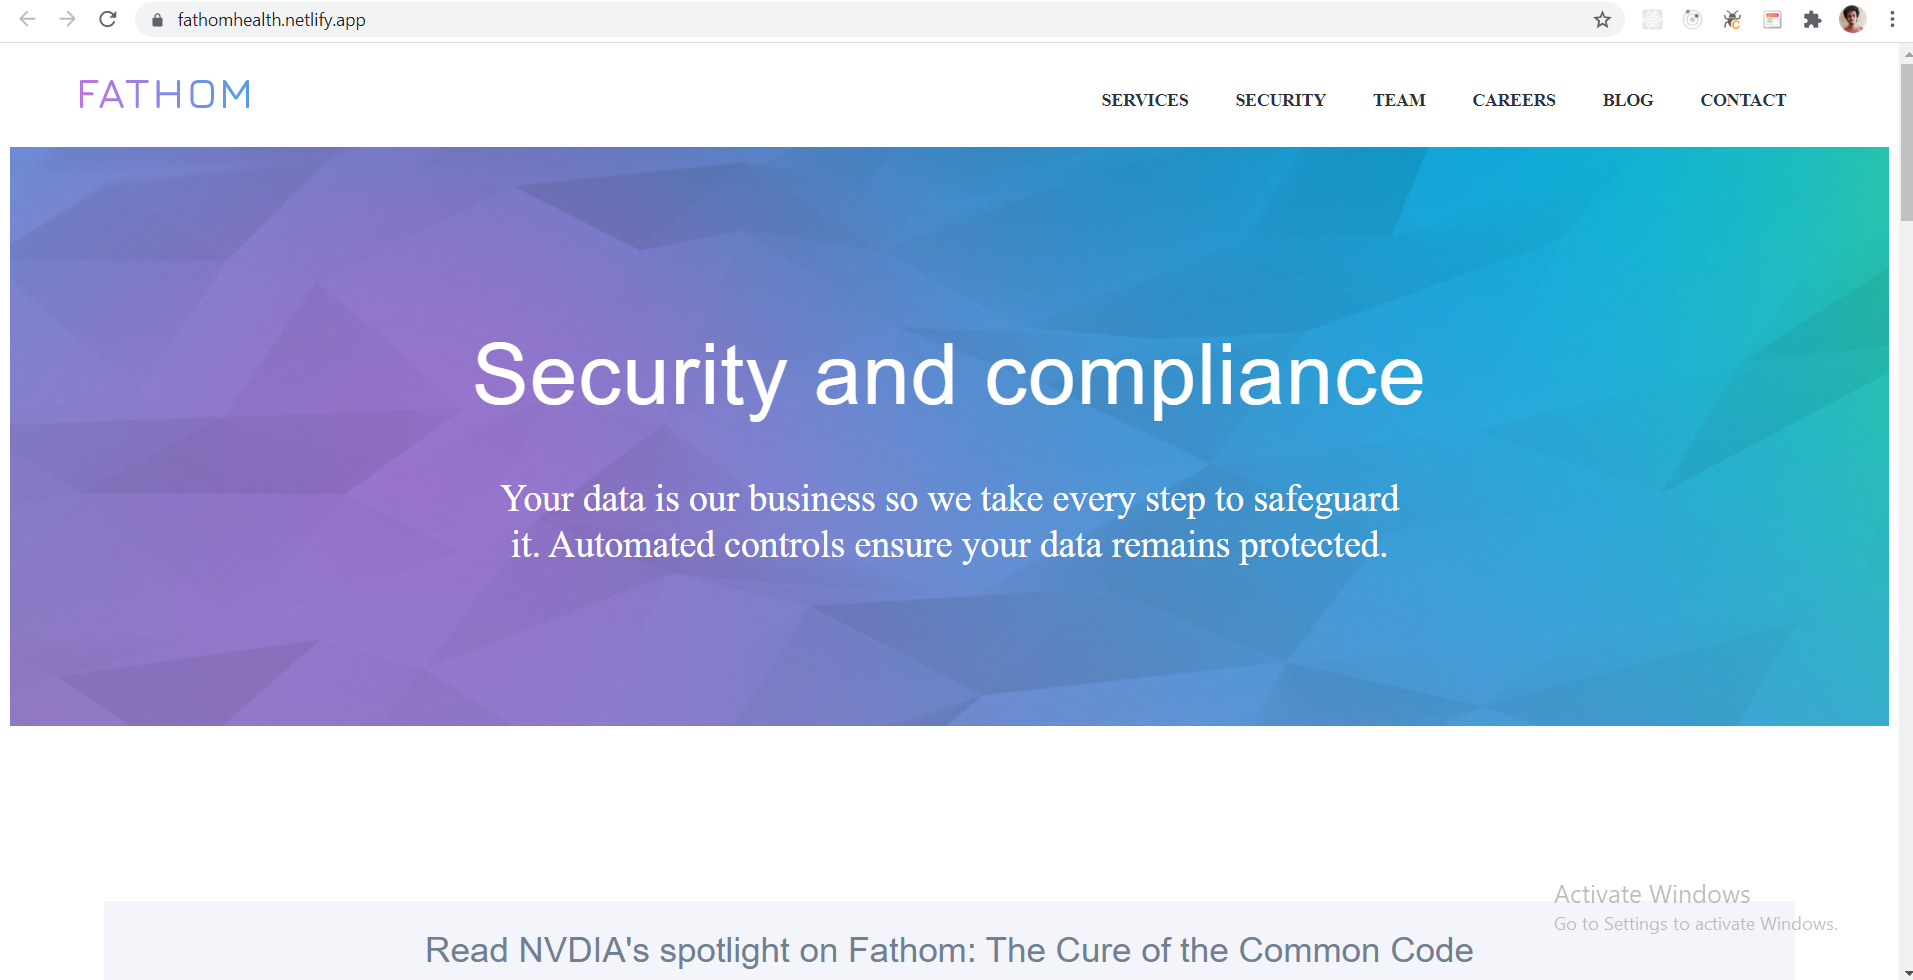
Task: Click the FATHOM logo to go home
Action: click(x=163, y=93)
